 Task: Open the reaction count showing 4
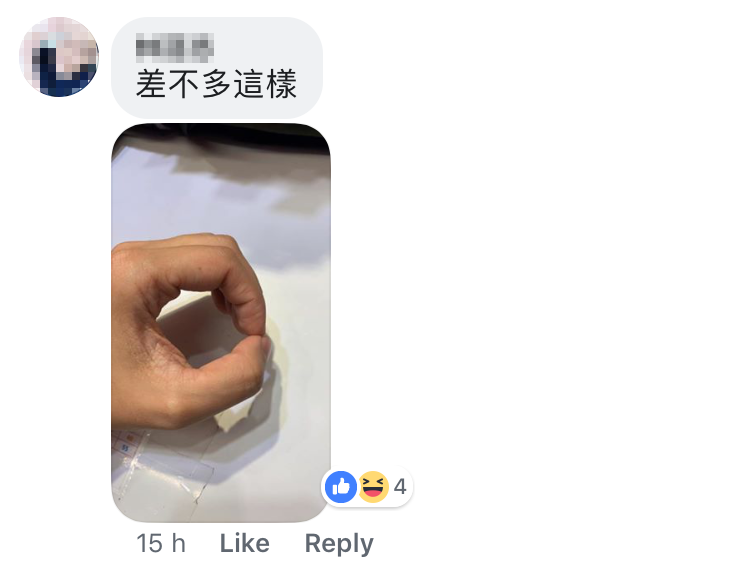(400, 487)
